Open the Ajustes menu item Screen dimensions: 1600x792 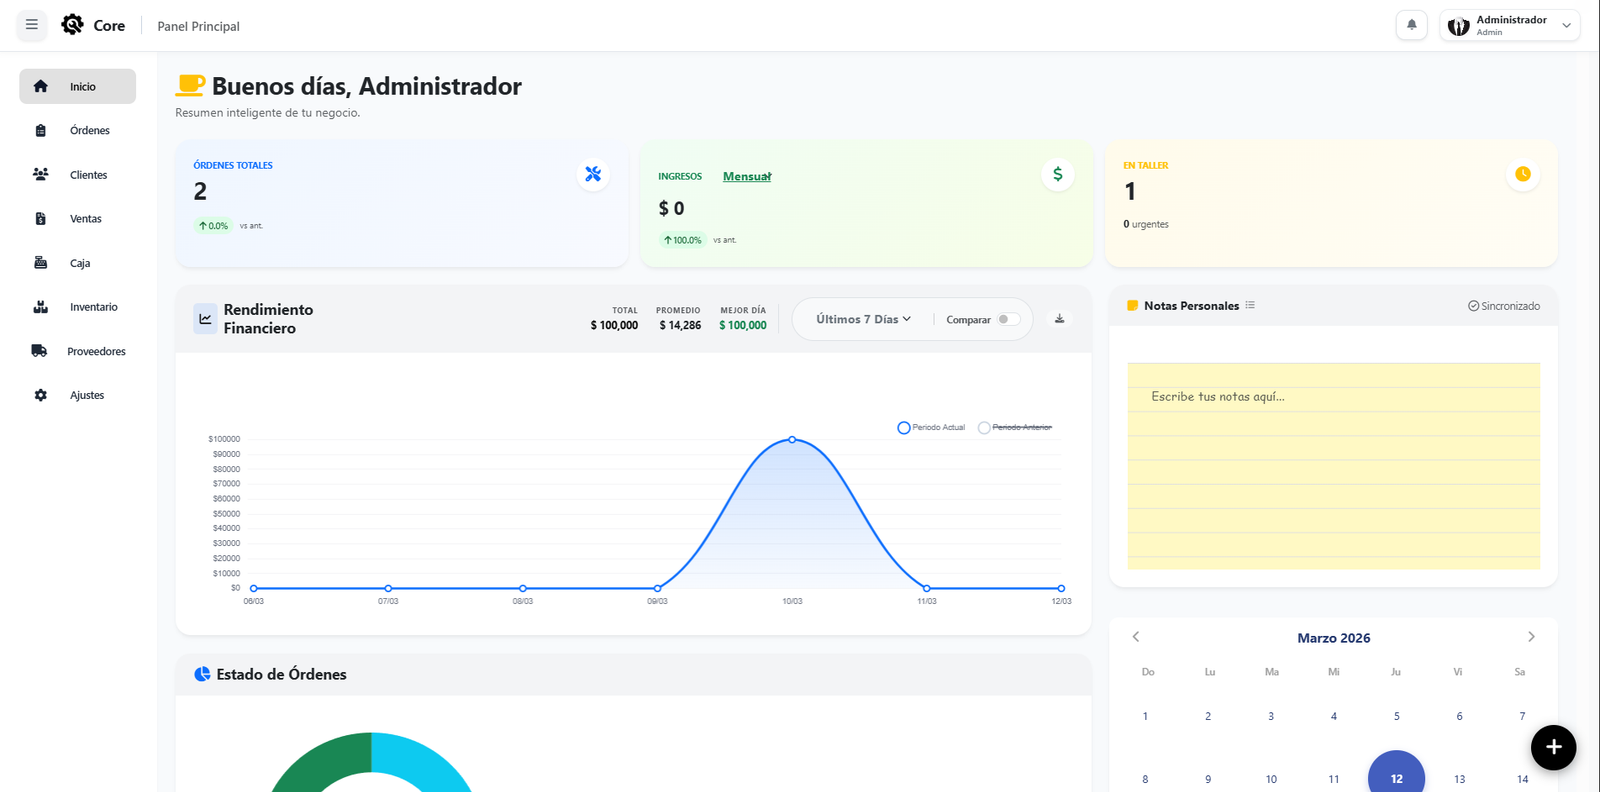pyautogui.click(x=77, y=395)
